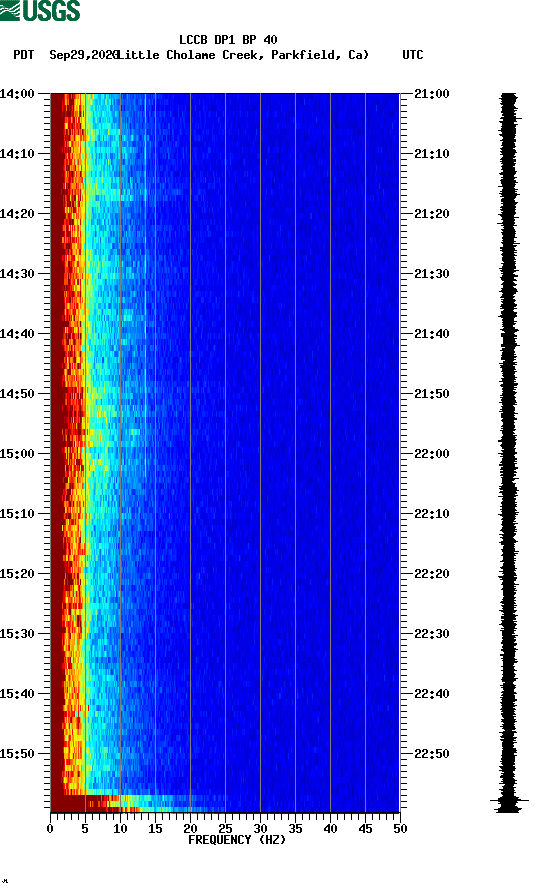The image size is (552, 892).
Task: Click the 22:20 UTC time label
Action: (432, 574)
